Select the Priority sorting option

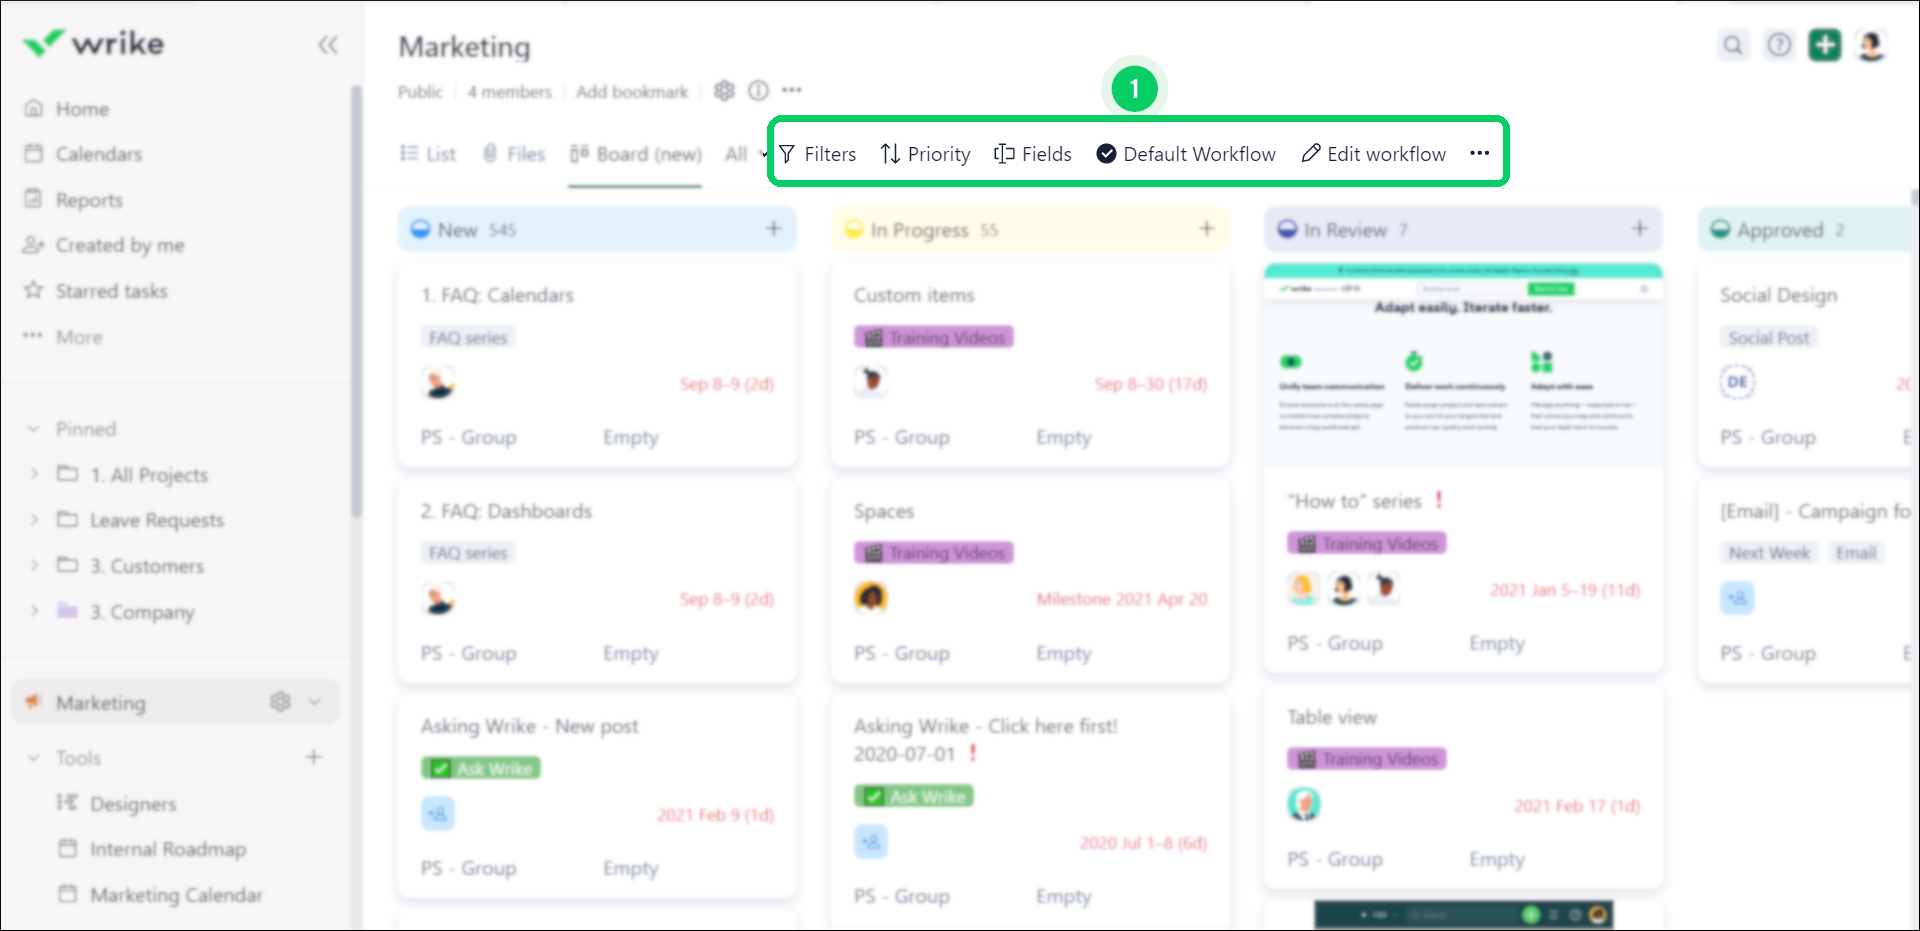click(x=924, y=153)
